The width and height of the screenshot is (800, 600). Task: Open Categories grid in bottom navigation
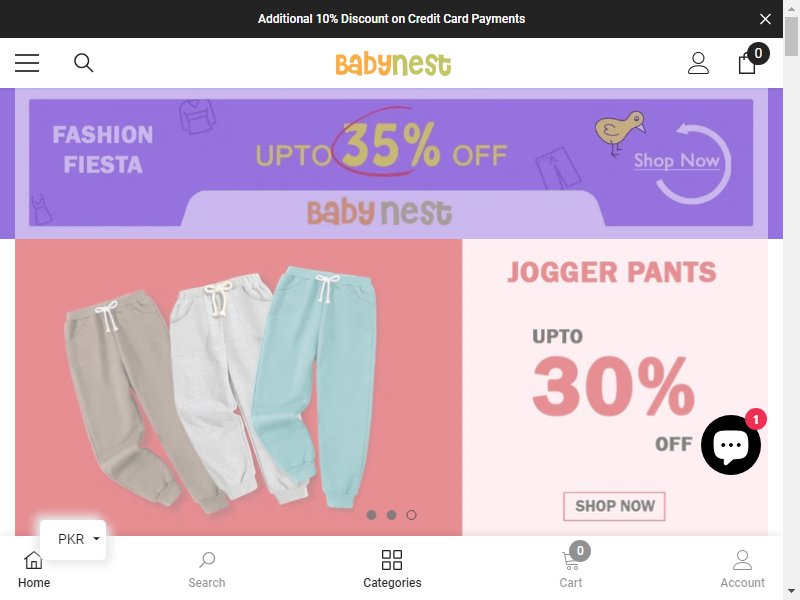point(392,569)
